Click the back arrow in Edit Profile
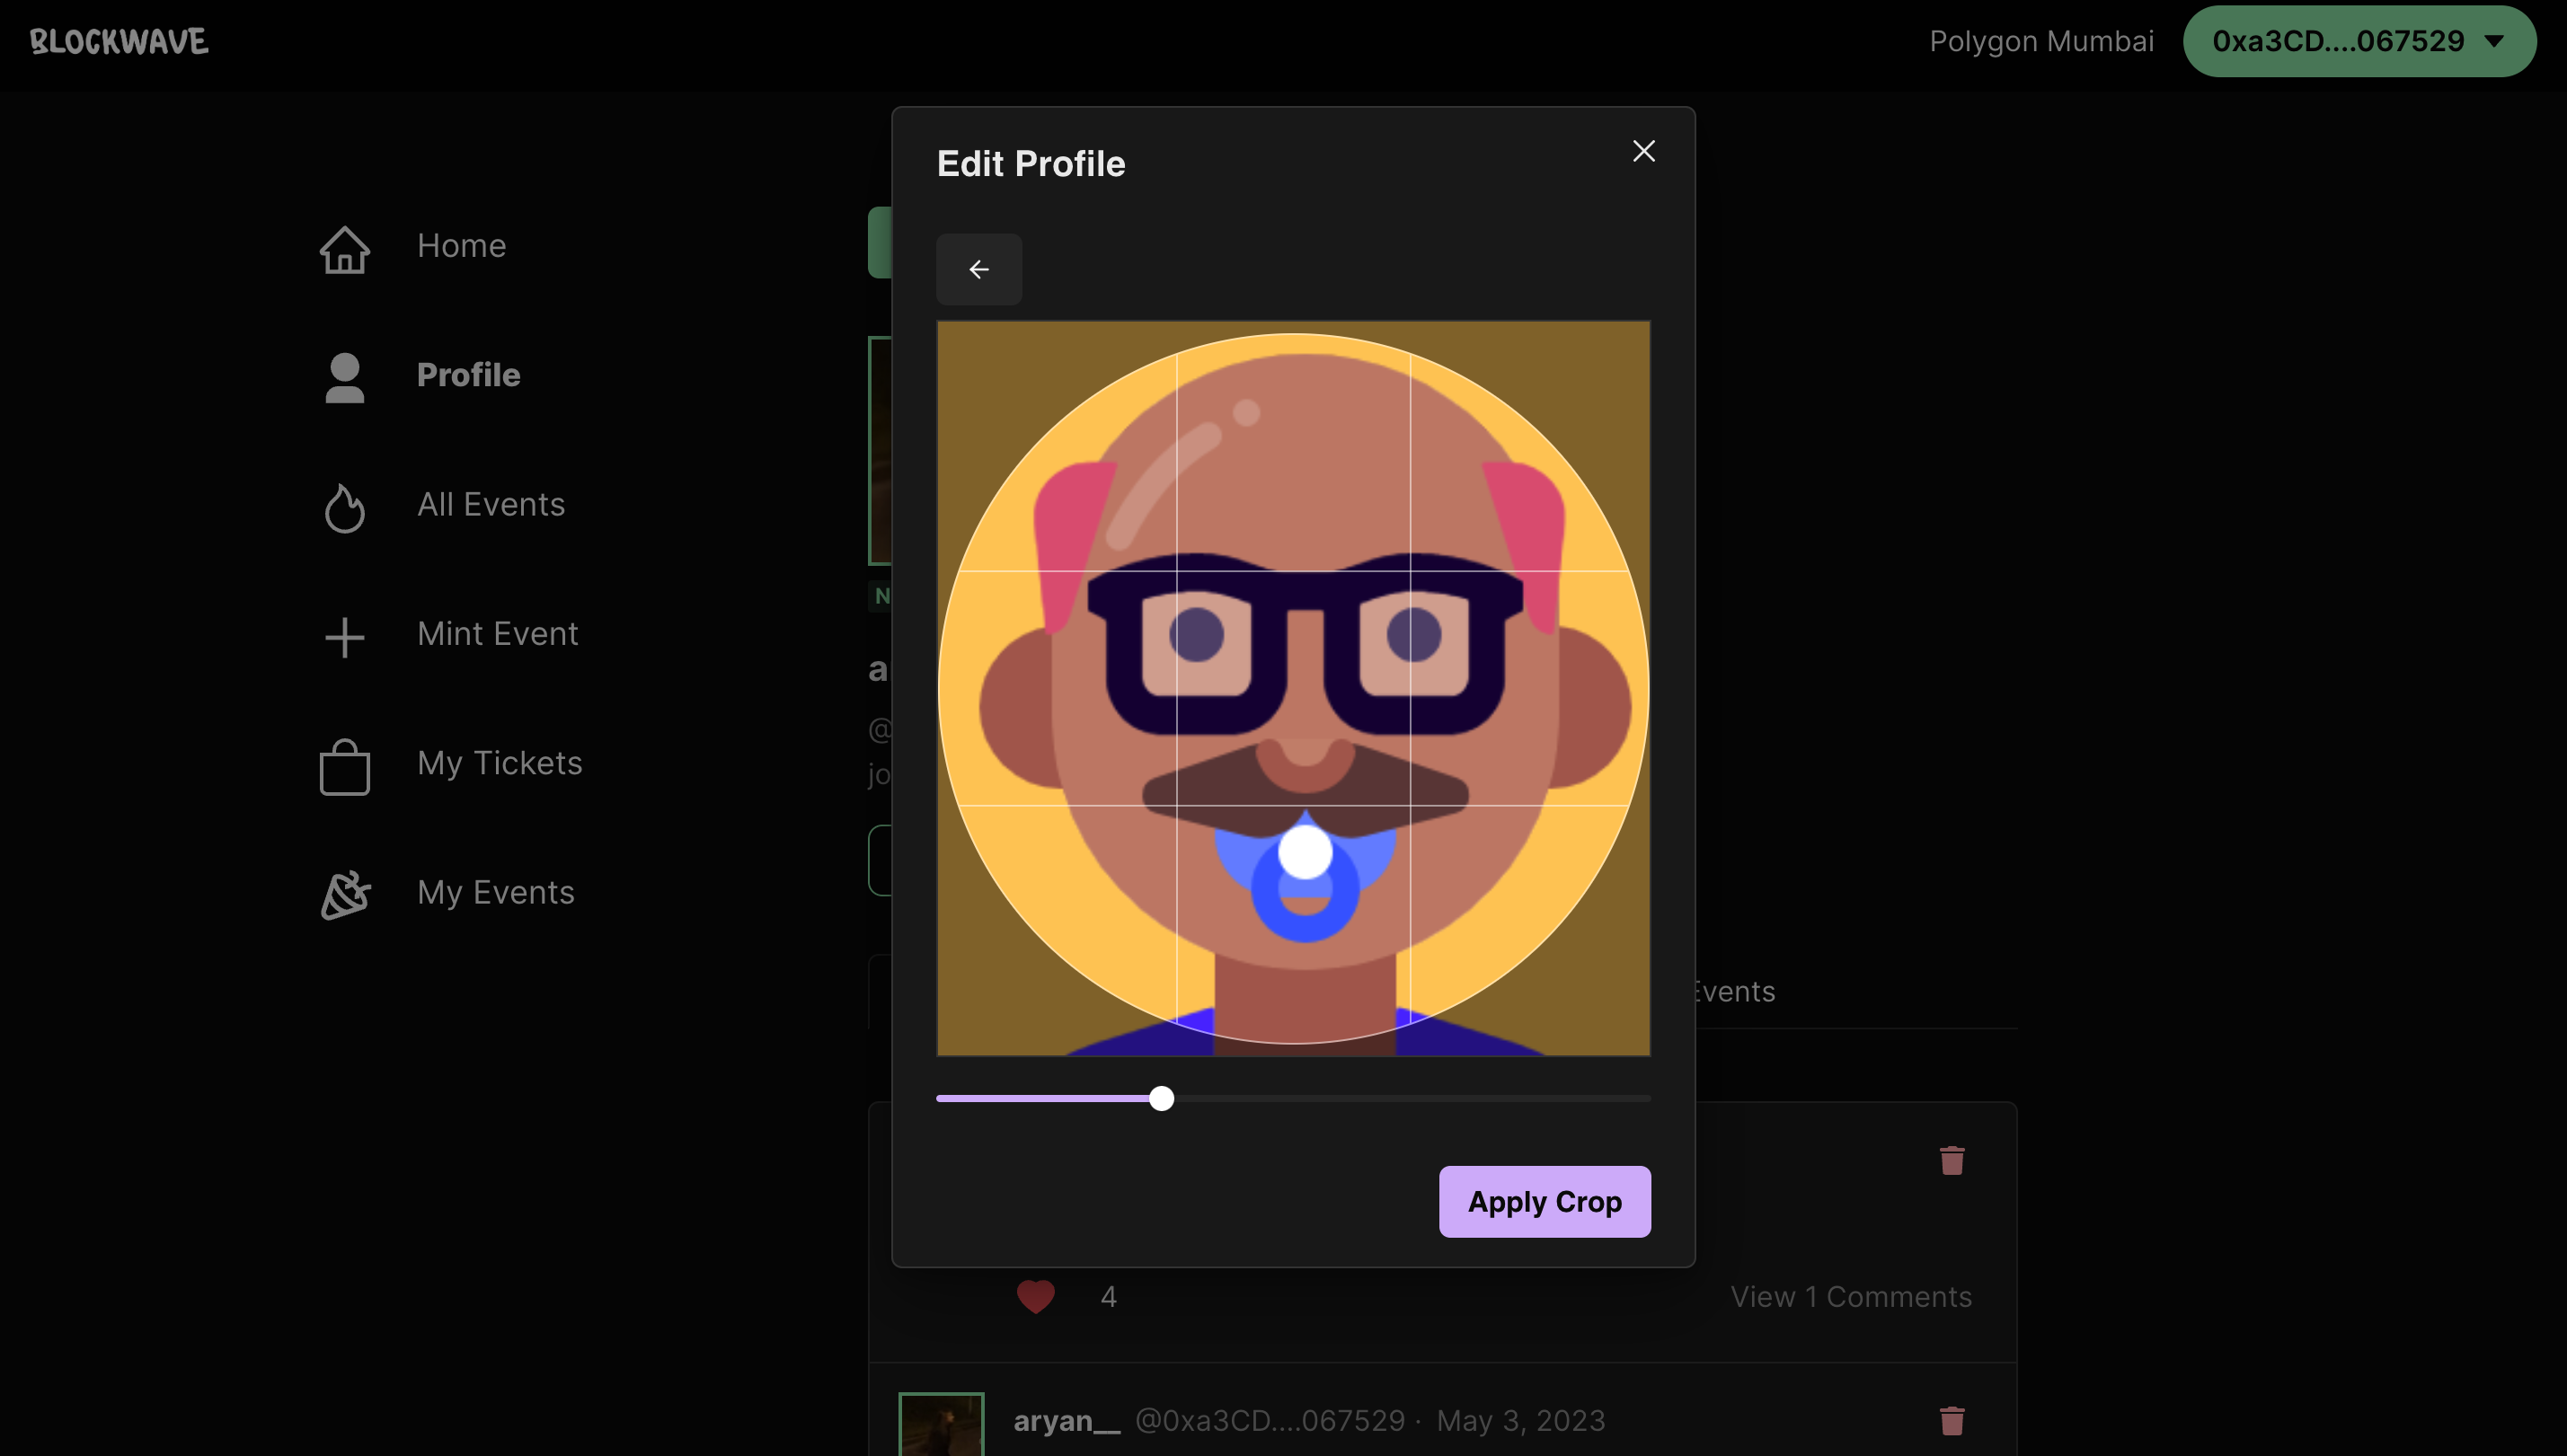 978,269
